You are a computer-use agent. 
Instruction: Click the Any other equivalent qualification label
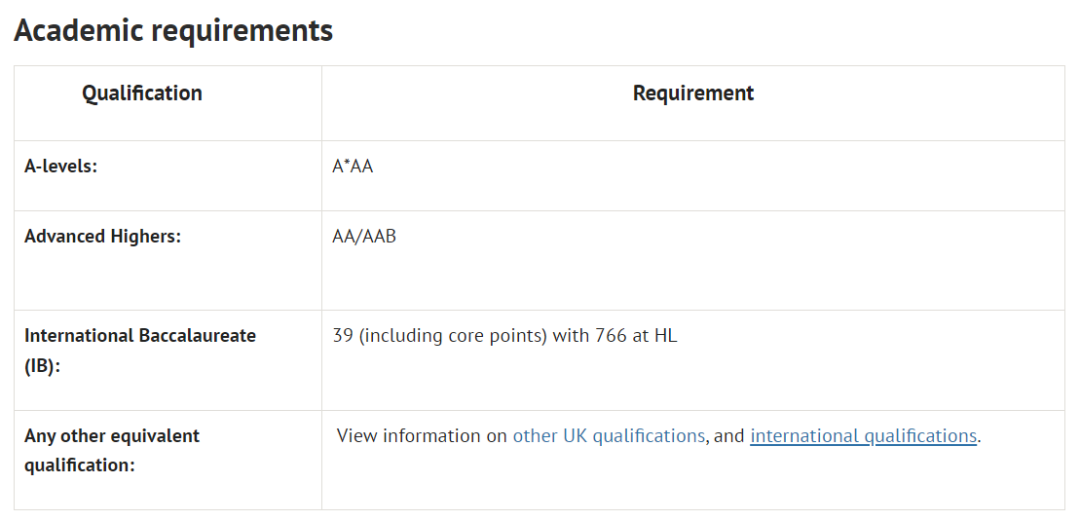pos(112,451)
